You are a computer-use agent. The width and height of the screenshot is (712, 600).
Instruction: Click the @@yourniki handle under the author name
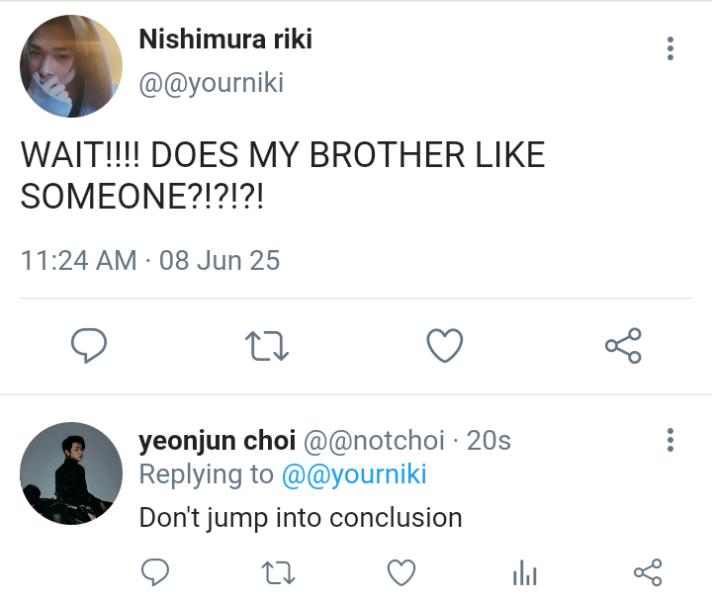(211, 83)
